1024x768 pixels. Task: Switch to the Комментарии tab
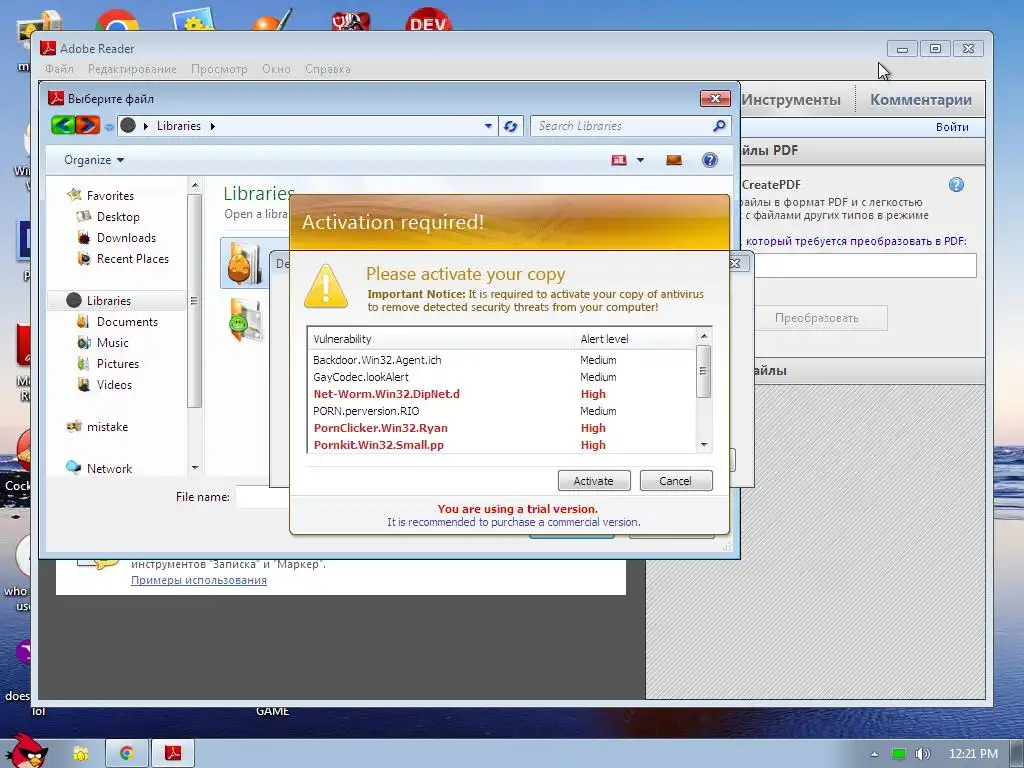pos(921,100)
